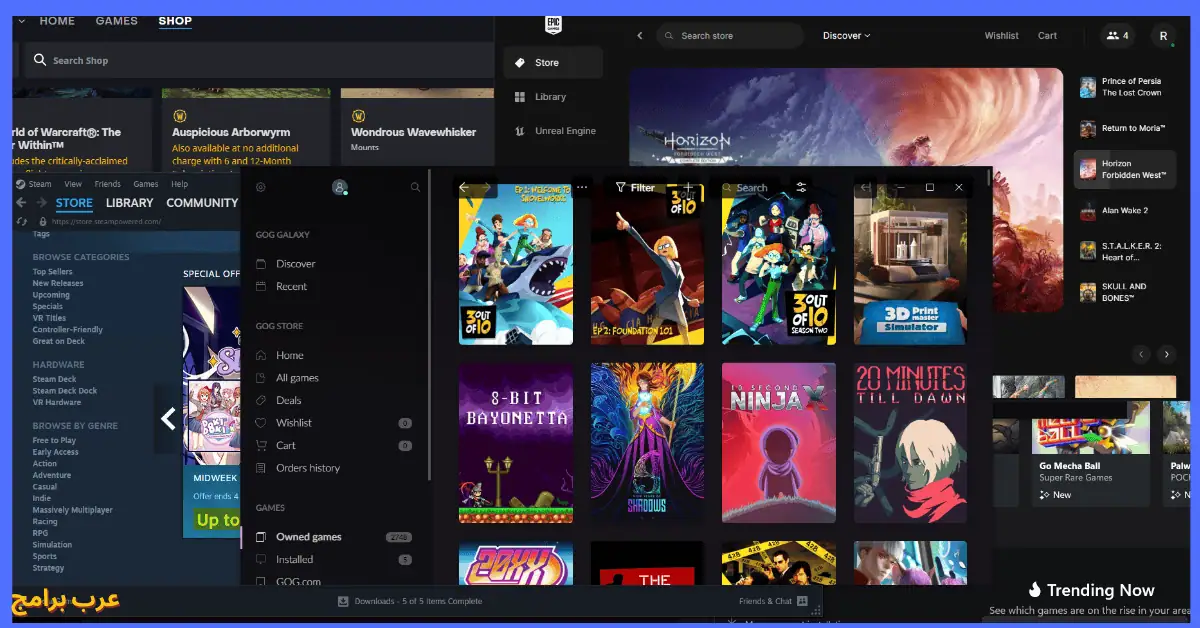Click the Steam page reload icon
Screen dimensions: 1200x628
tap(23, 221)
